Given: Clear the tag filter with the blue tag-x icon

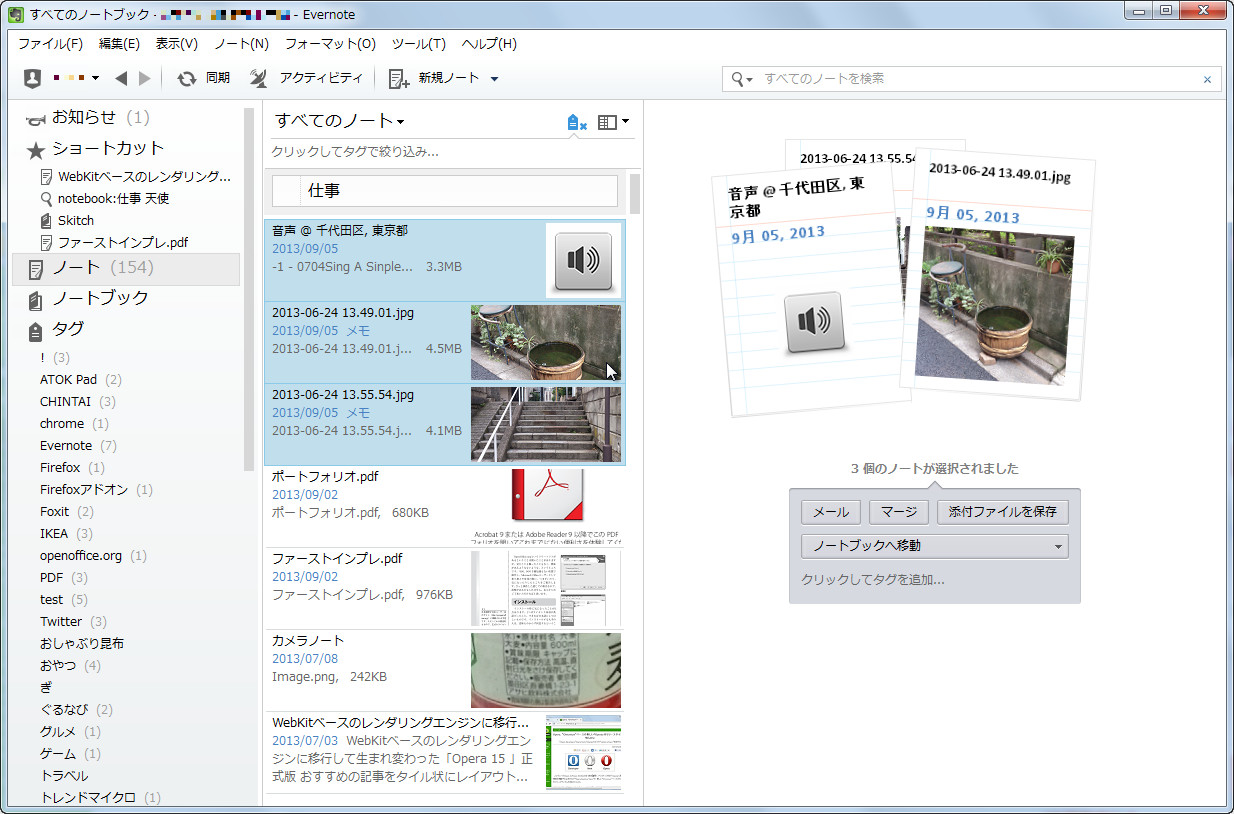Looking at the screenshot, I should 574,121.
